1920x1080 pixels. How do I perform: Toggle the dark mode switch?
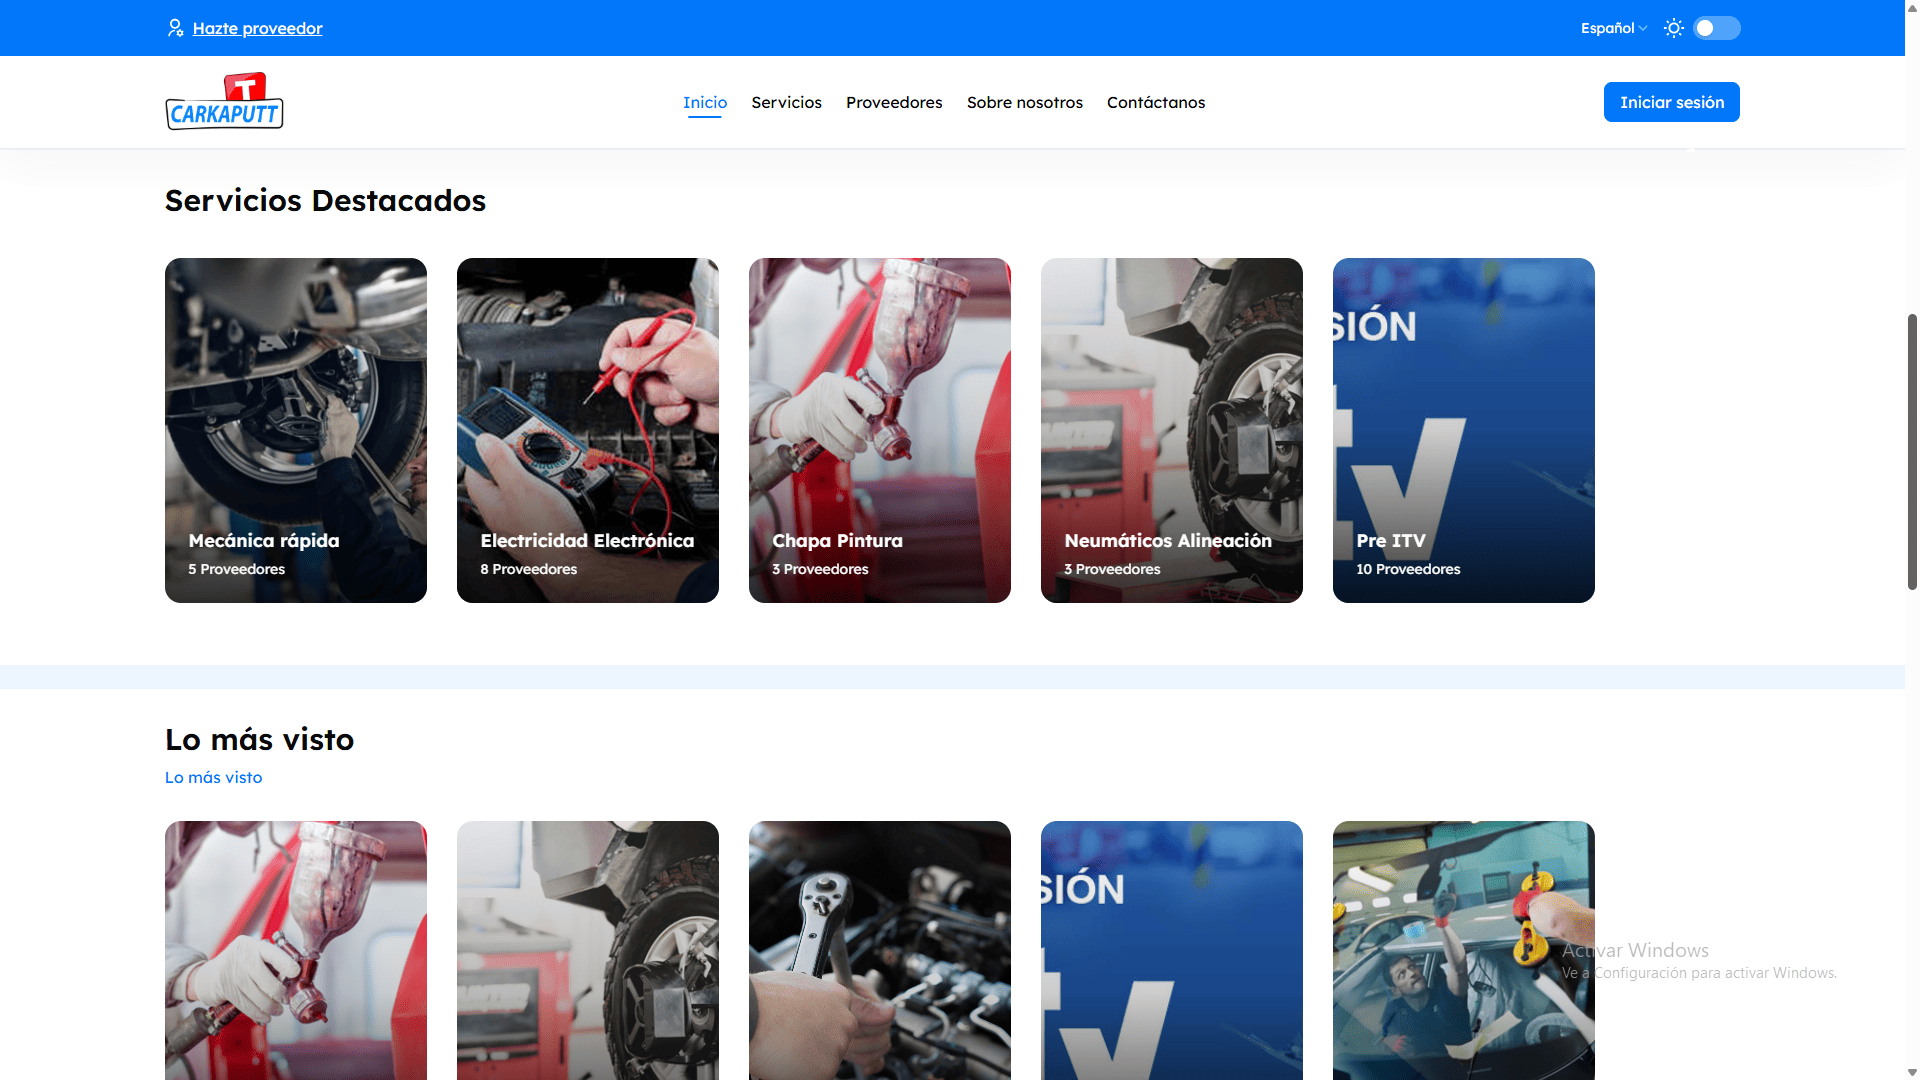1716,28
